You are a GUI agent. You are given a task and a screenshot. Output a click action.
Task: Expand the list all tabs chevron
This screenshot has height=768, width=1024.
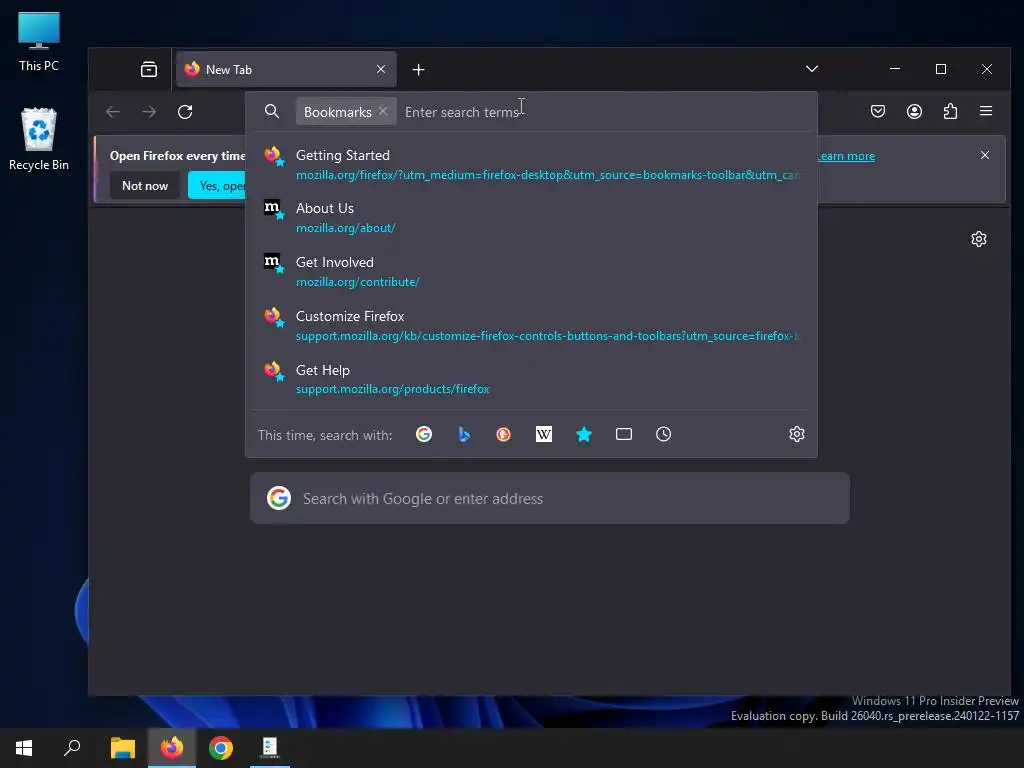(x=812, y=69)
